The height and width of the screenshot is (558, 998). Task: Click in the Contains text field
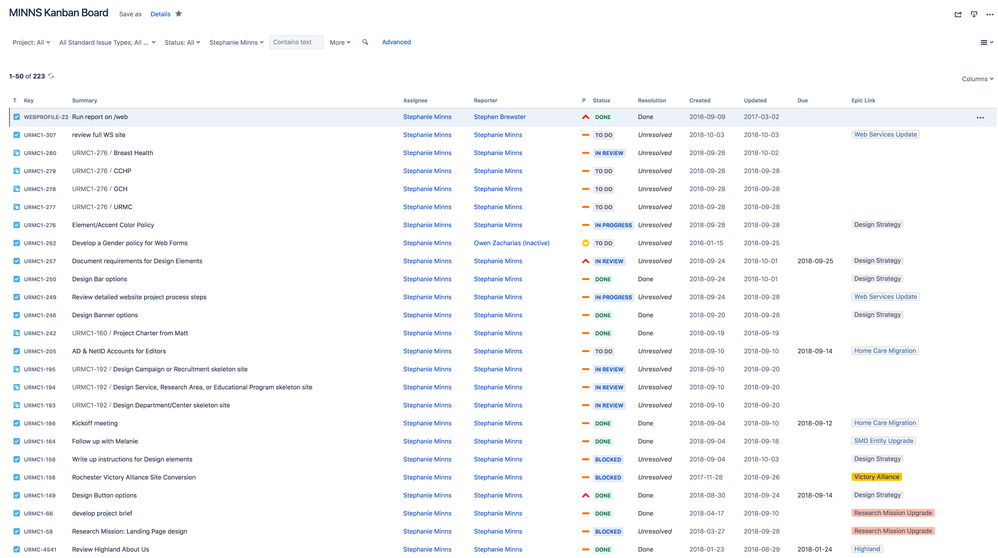(296, 42)
